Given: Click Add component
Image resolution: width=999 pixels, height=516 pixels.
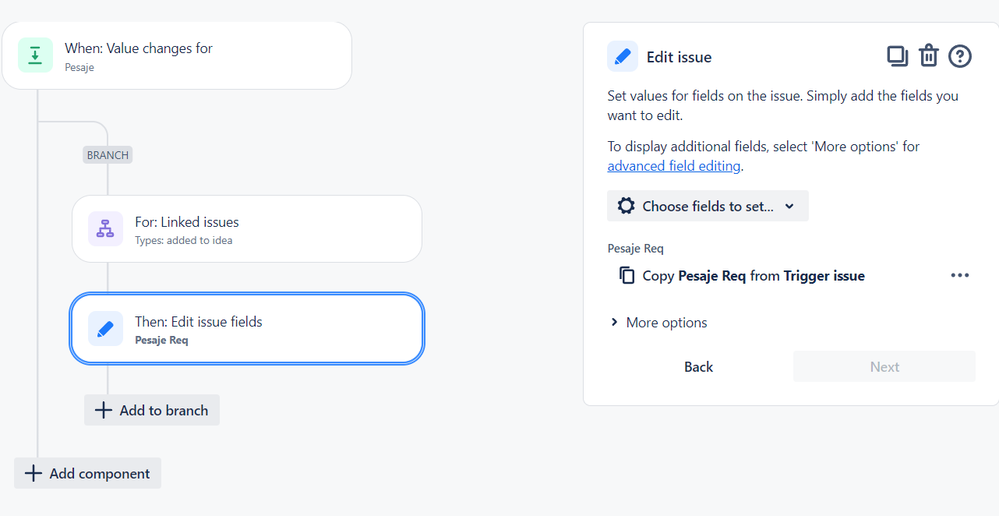Looking at the screenshot, I should 87,473.
